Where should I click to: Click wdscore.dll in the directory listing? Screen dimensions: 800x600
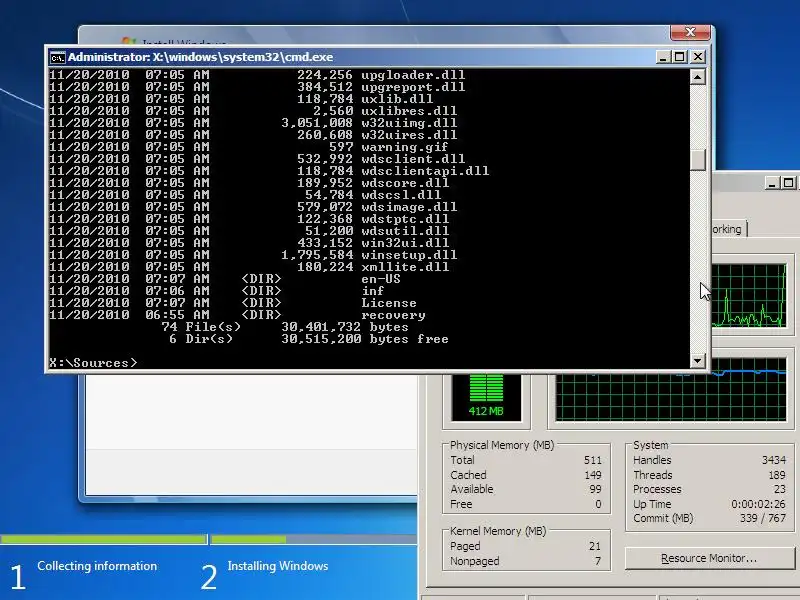[405, 183]
